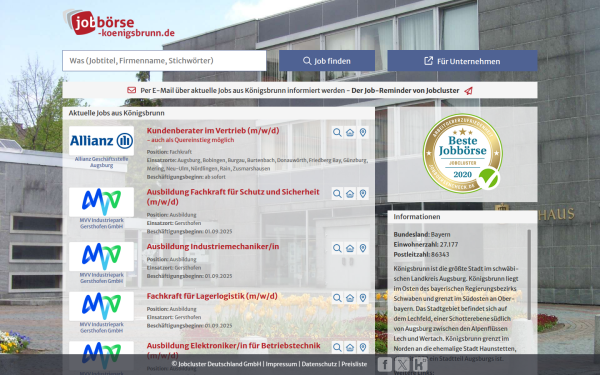The height and width of the screenshot is (375, 600).
Task: Open Ausbildung Fachkraft für Schutz und Sicherheit
Action: [x=233, y=197]
